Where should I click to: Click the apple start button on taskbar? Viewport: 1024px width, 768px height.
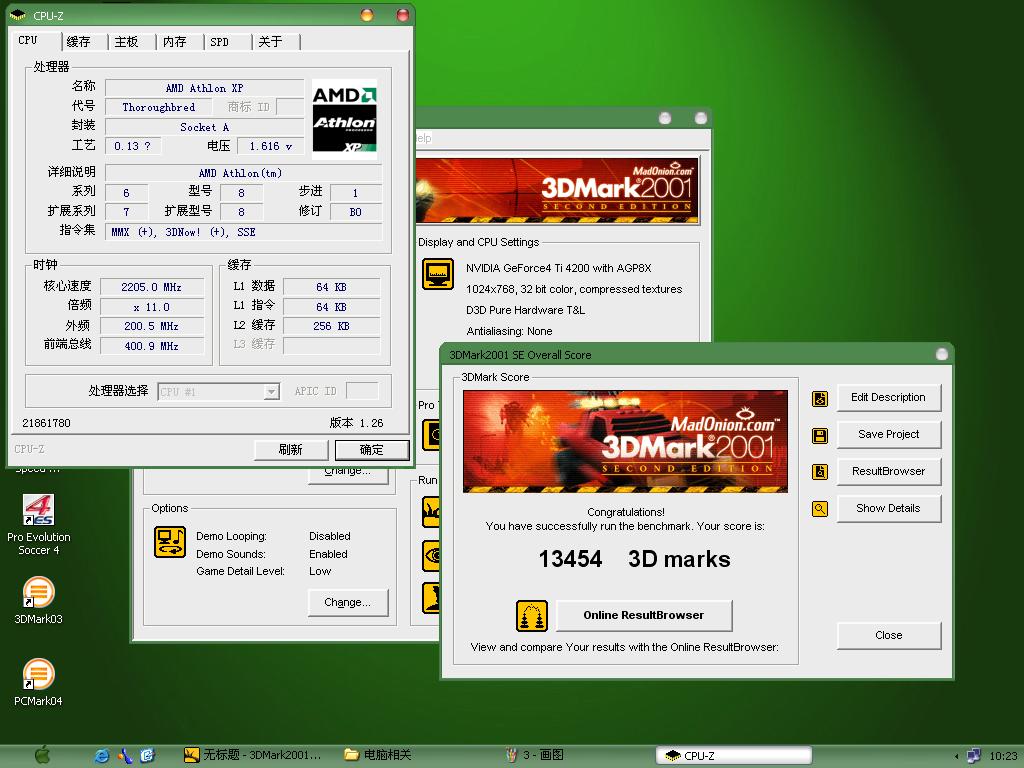[x=42, y=755]
